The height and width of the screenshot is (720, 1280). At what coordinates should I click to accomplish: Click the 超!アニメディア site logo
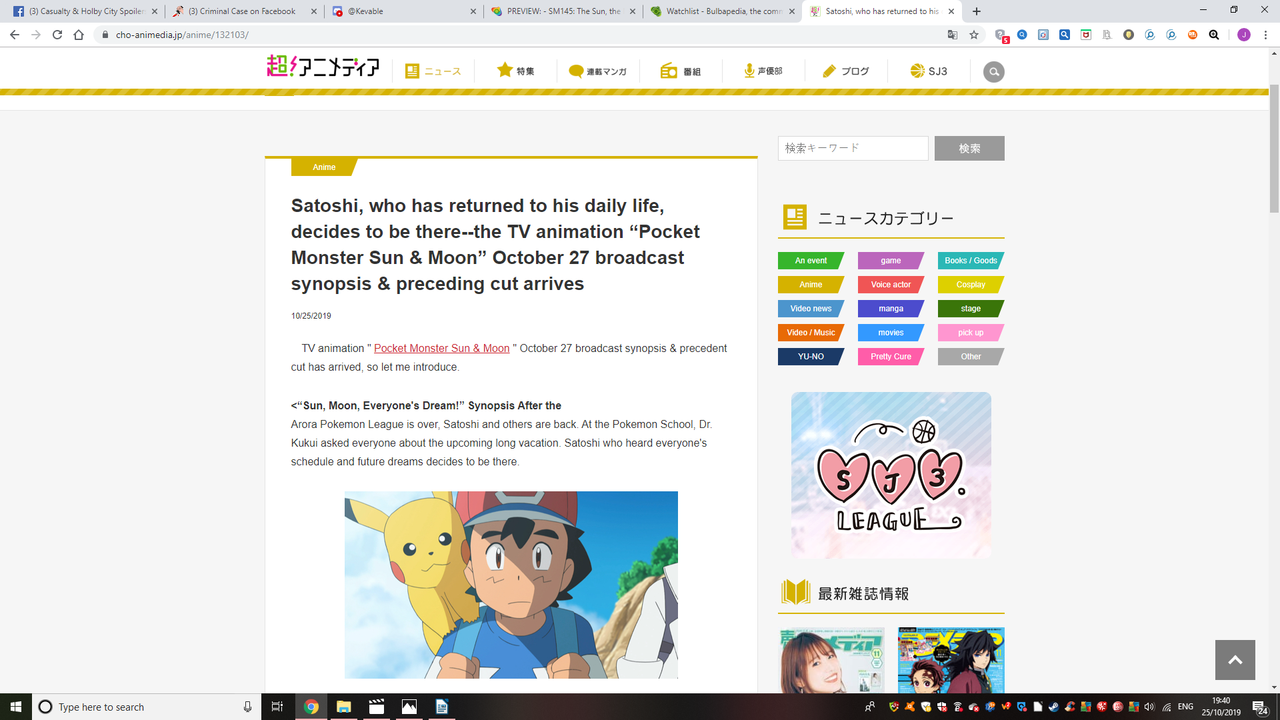click(323, 68)
